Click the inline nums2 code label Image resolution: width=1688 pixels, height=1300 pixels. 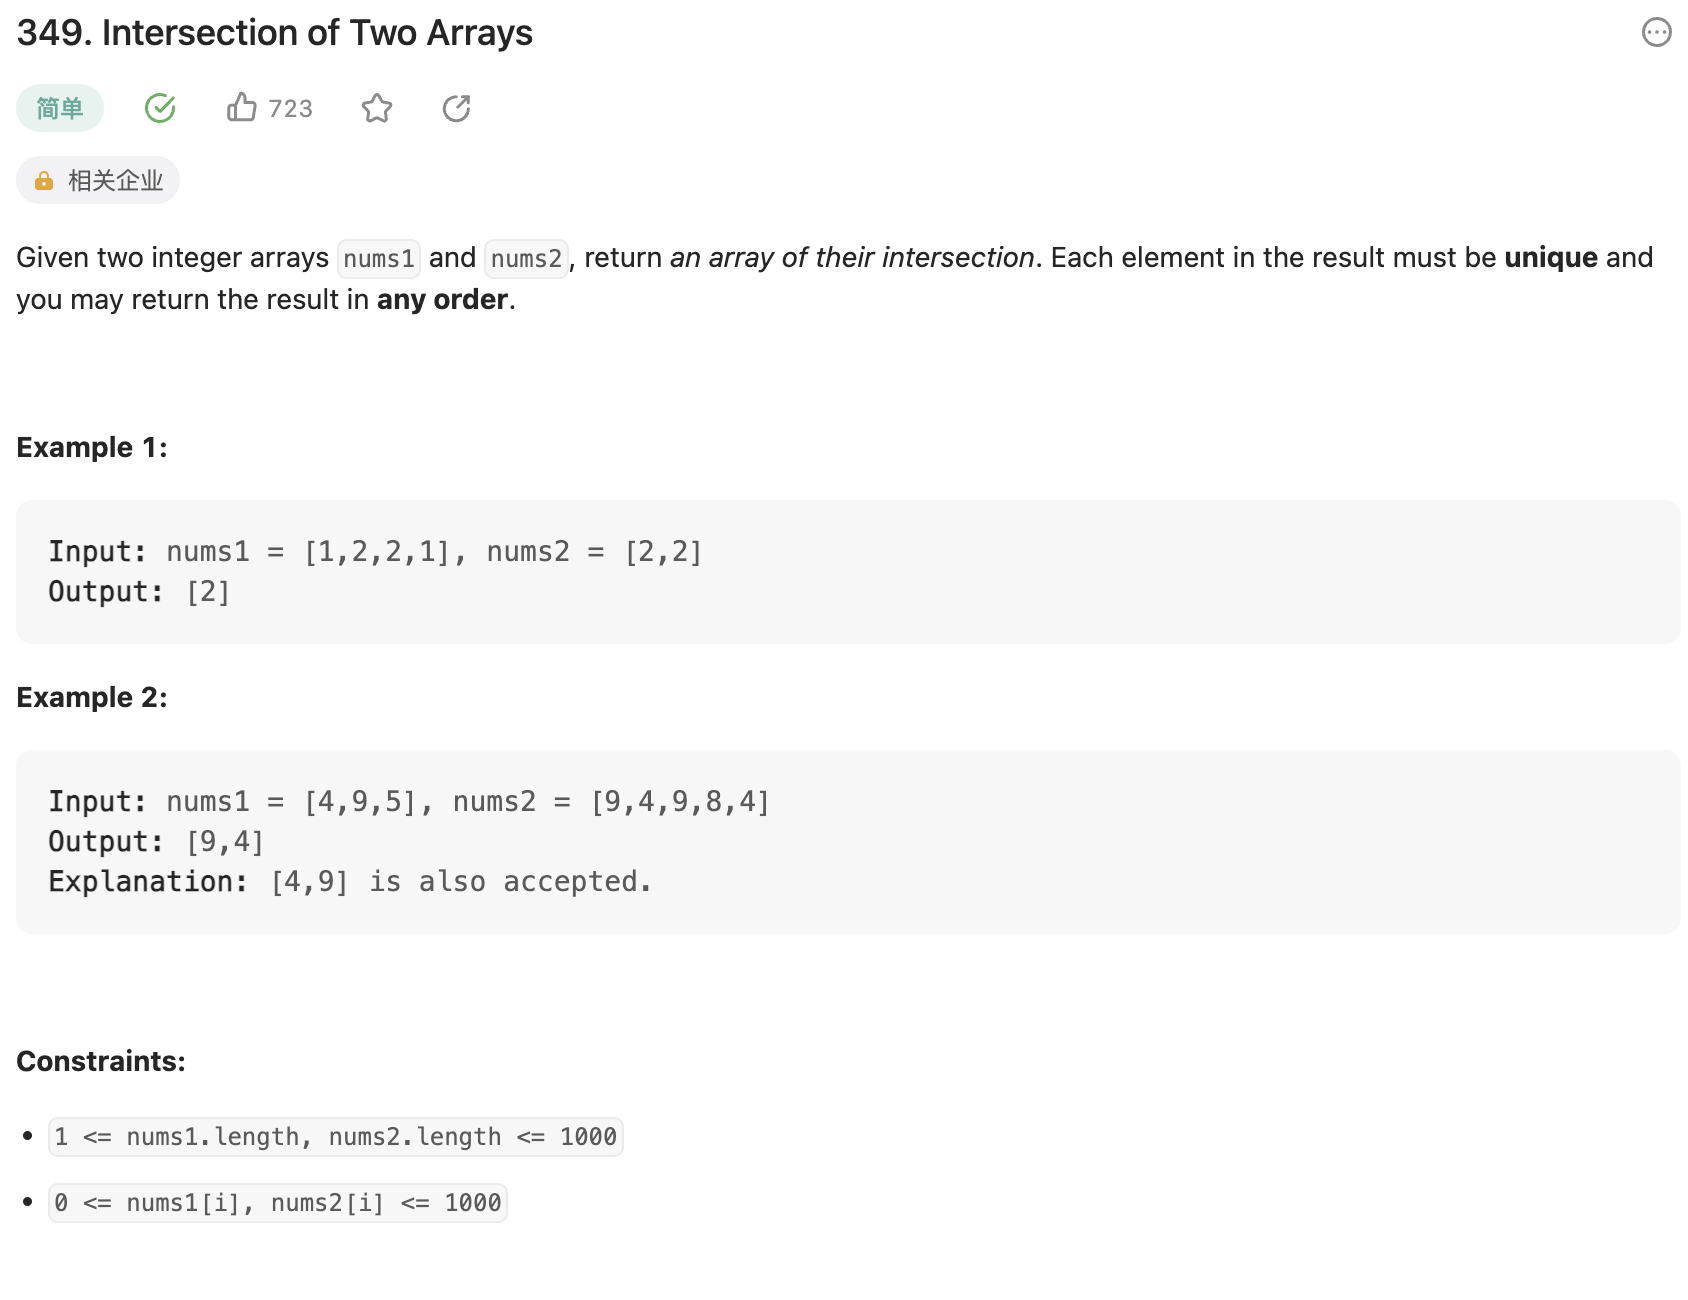pyautogui.click(x=527, y=259)
